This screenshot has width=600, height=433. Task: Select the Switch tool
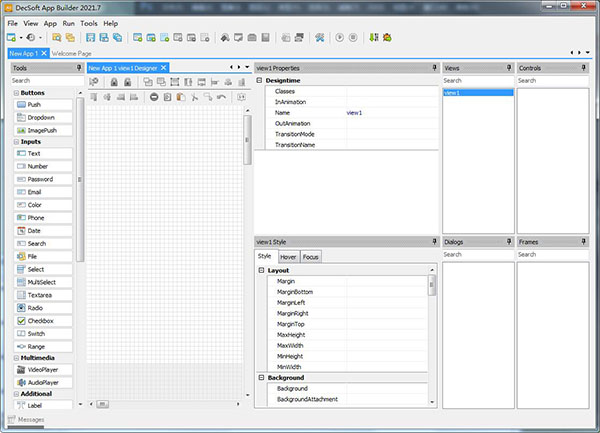pyautogui.click(x=43, y=334)
